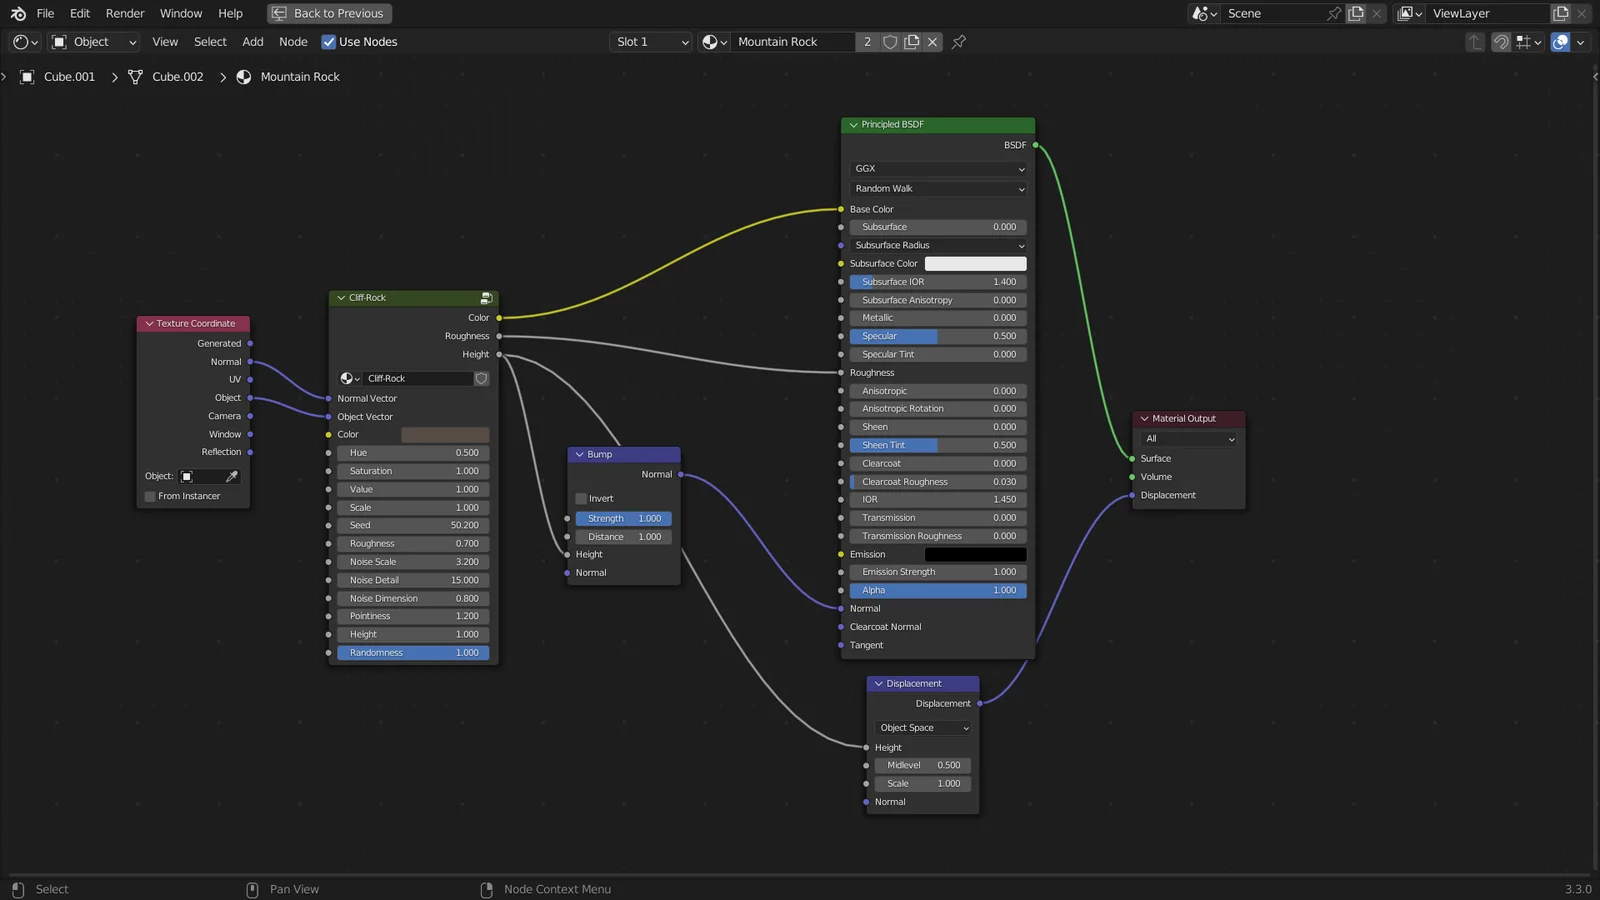Open the Slot 1 dropdown
1600x900 pixels.
click(x=652, y=42)
